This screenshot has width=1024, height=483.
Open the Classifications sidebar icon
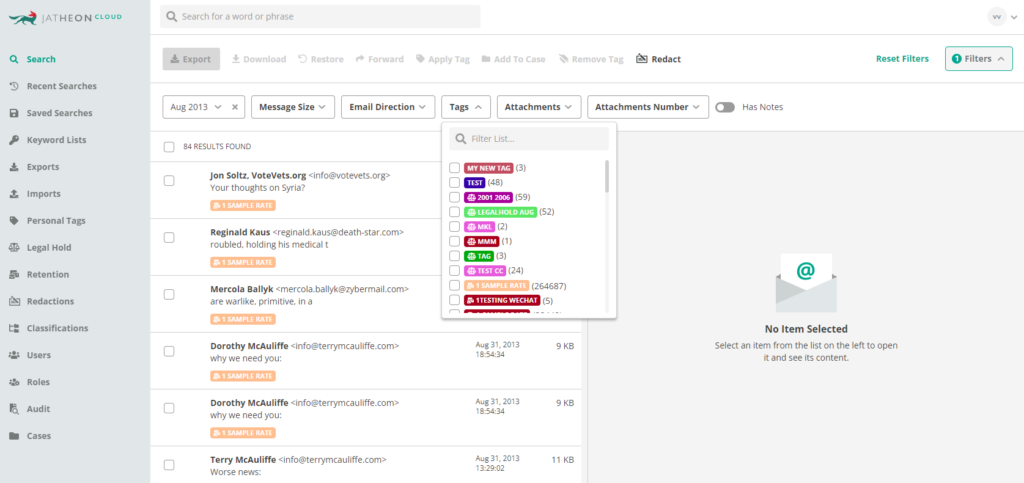14,328
